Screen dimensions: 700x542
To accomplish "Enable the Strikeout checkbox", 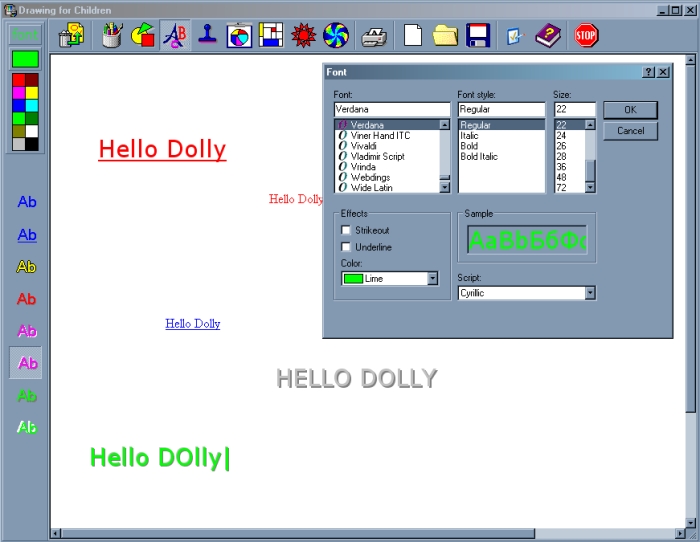I will 346,230.
